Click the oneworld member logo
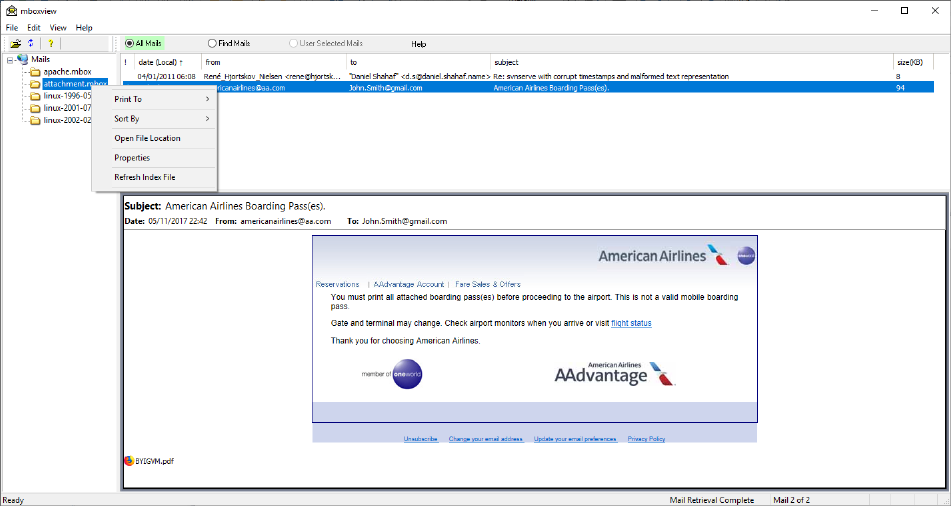Viewport: 951px width, 506px height. click(392, 374)
